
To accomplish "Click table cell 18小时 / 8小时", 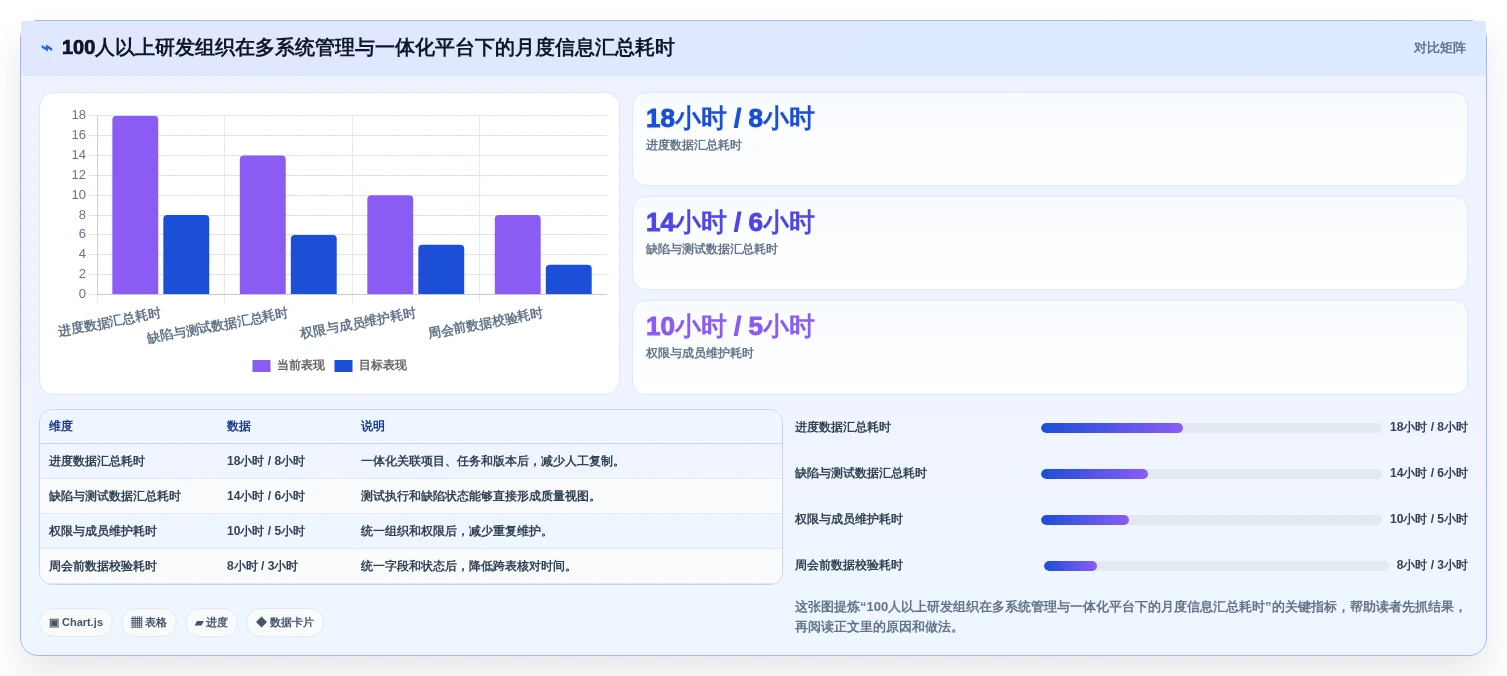I will [266, 462].
